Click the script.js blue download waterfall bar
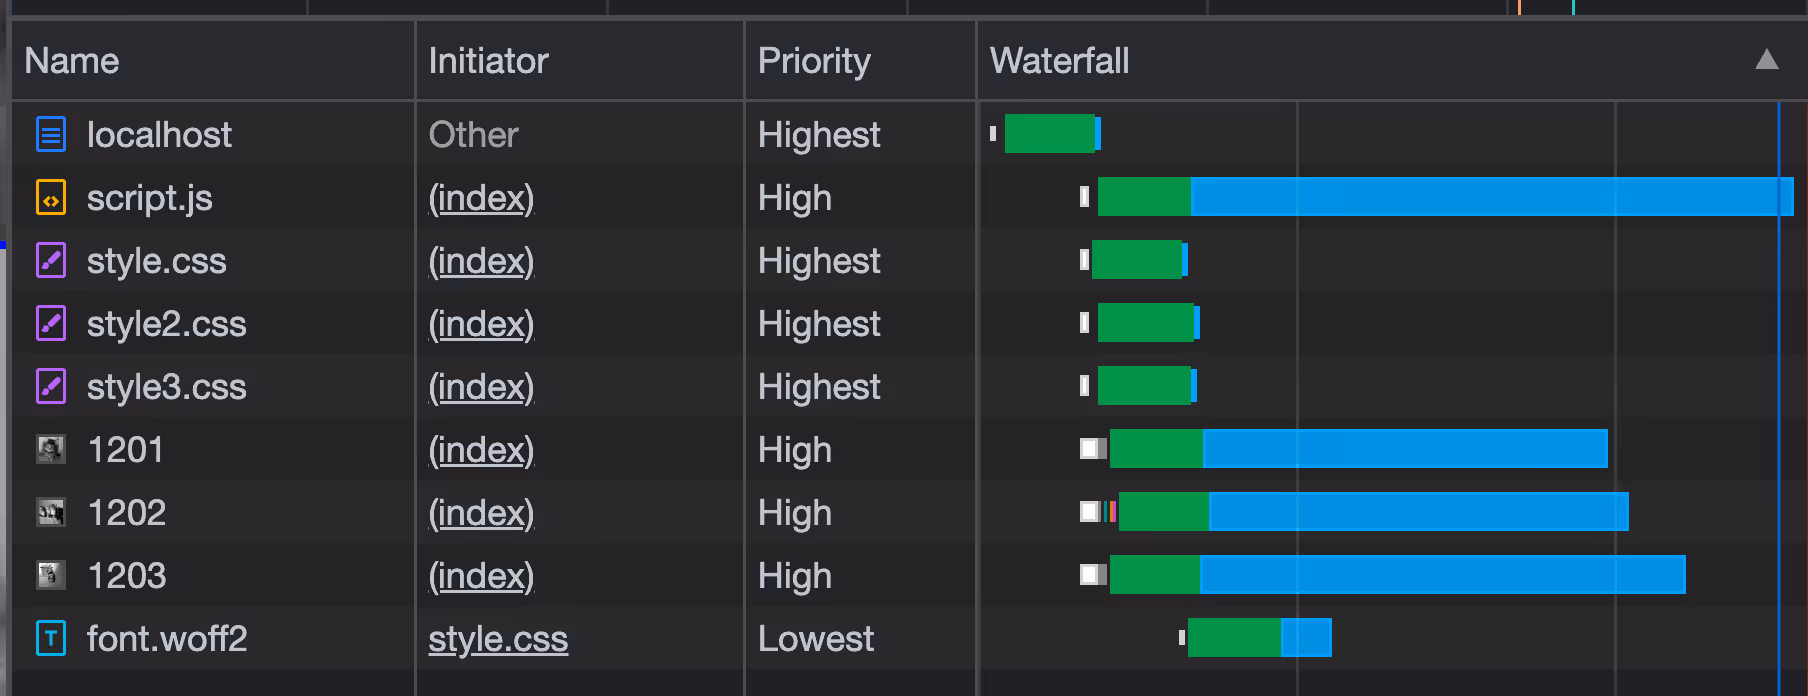 coord(1492,196)
